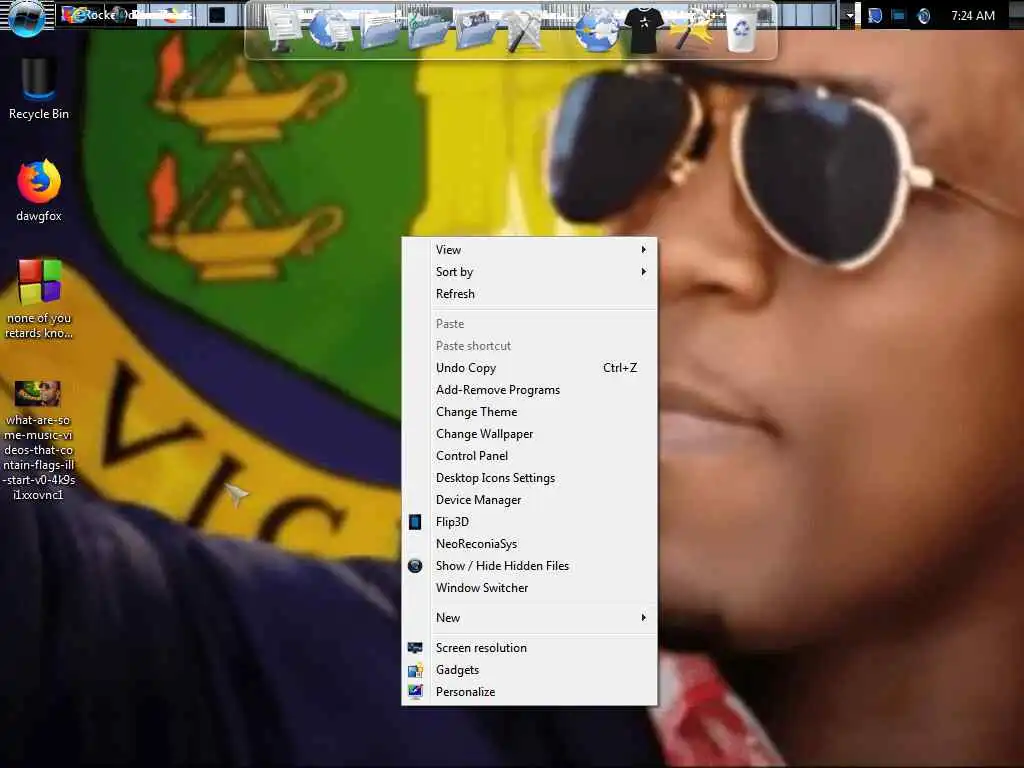Click the Ctrl+Z shortcut text
The height and width of the screenshot is (768, 1024).
tap(620, 368)
